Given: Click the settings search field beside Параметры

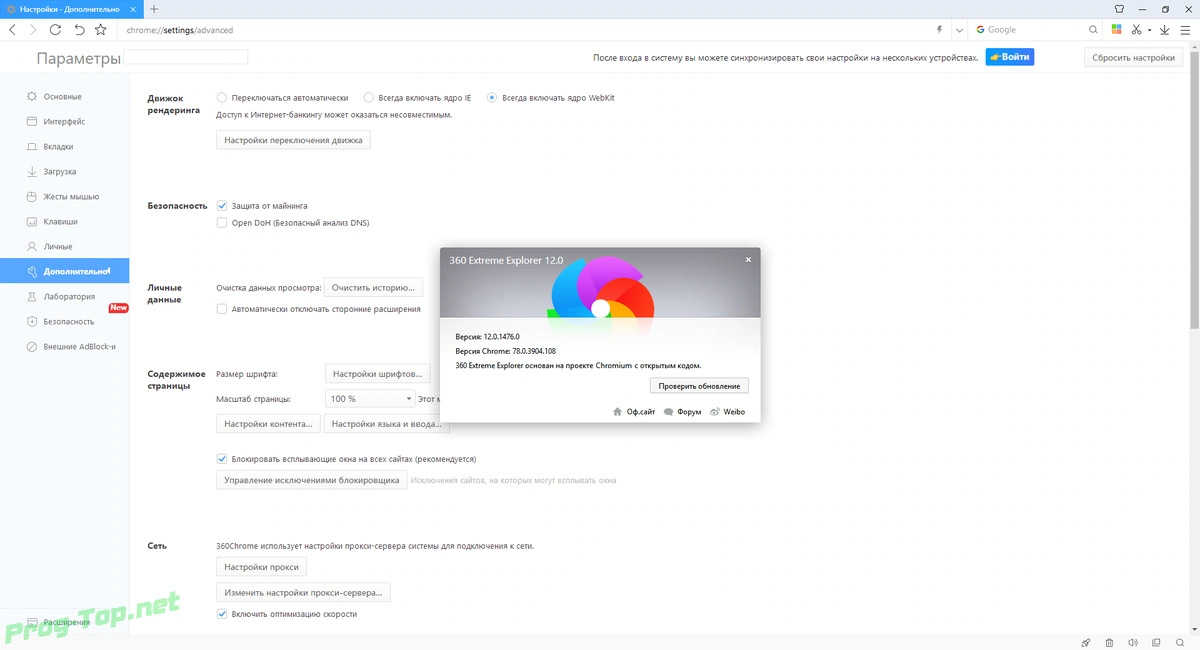Looking at the screenshot, I should [185, 58].
